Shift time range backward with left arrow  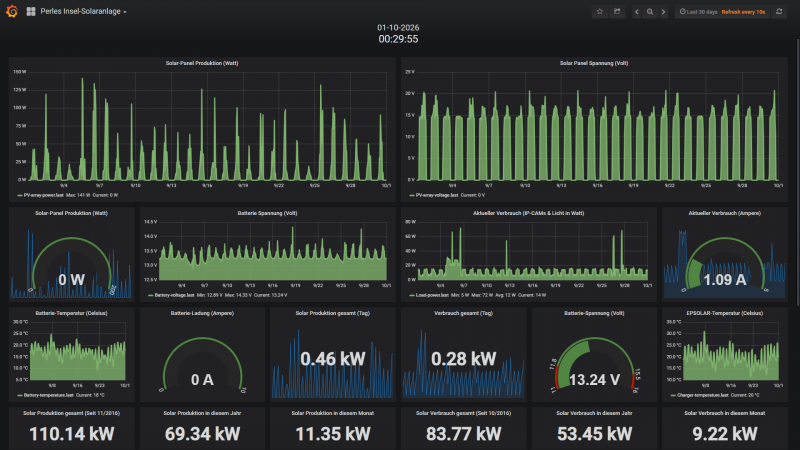click(x=636, y=12)
